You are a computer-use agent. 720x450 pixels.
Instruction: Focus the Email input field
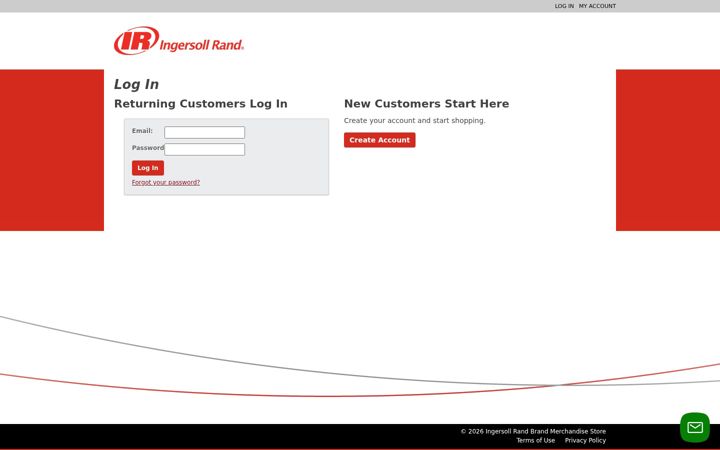[204, 133]
